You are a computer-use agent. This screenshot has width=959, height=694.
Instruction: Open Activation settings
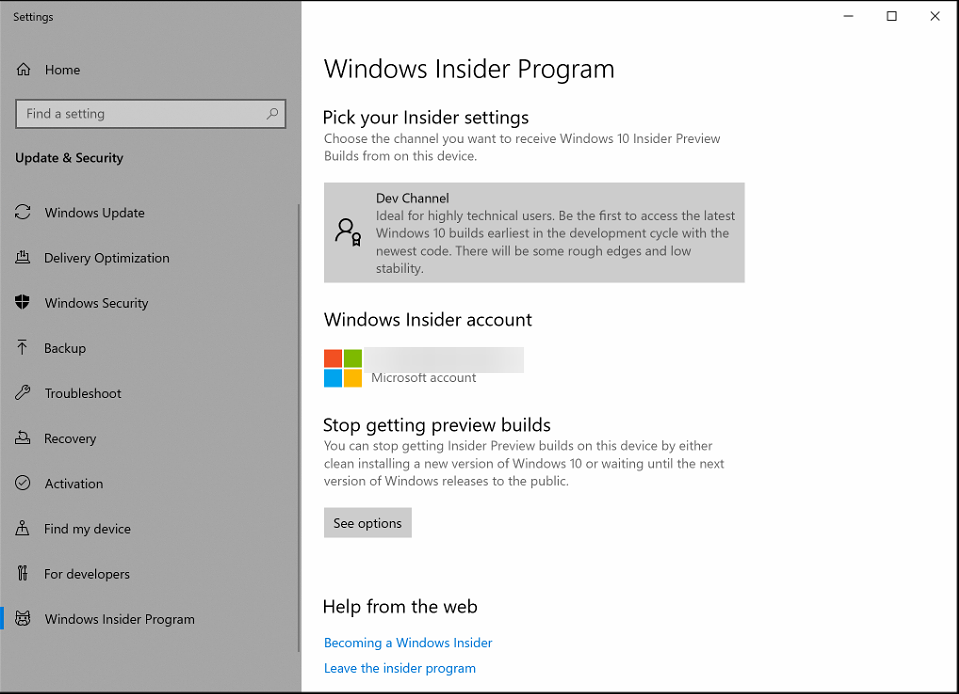150,484
